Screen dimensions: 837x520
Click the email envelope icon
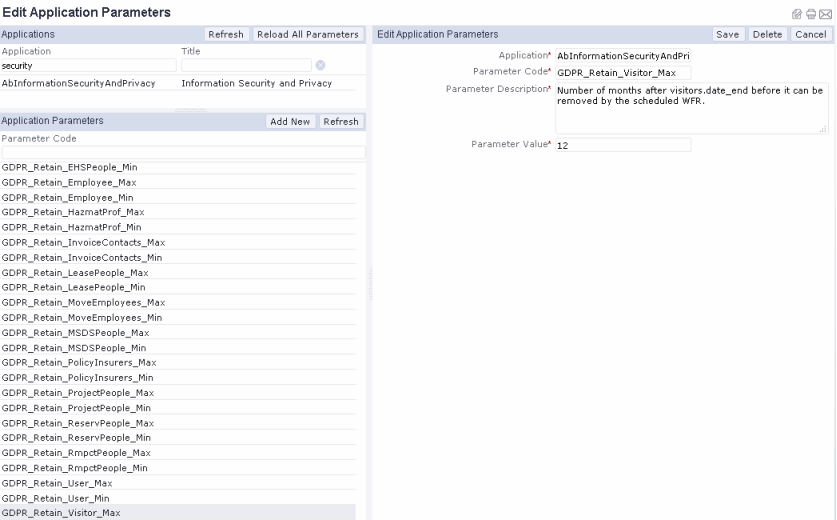click(x=827, y=12)
